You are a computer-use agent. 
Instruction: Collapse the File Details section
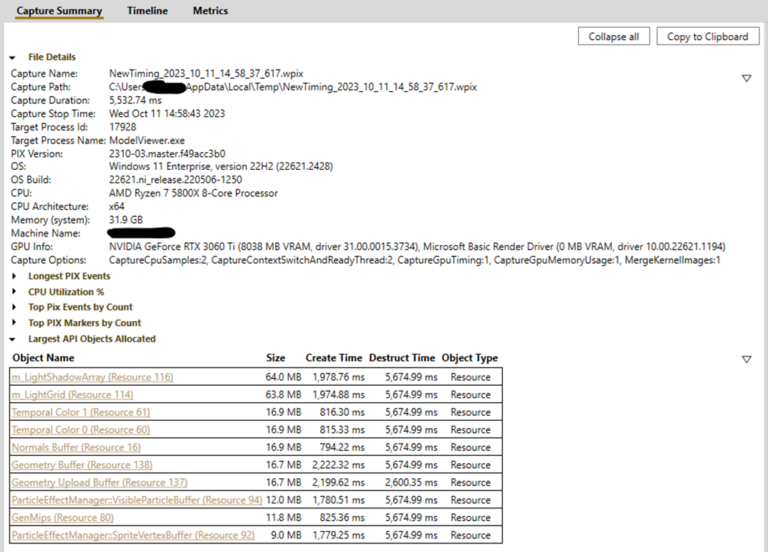point(14,58)
